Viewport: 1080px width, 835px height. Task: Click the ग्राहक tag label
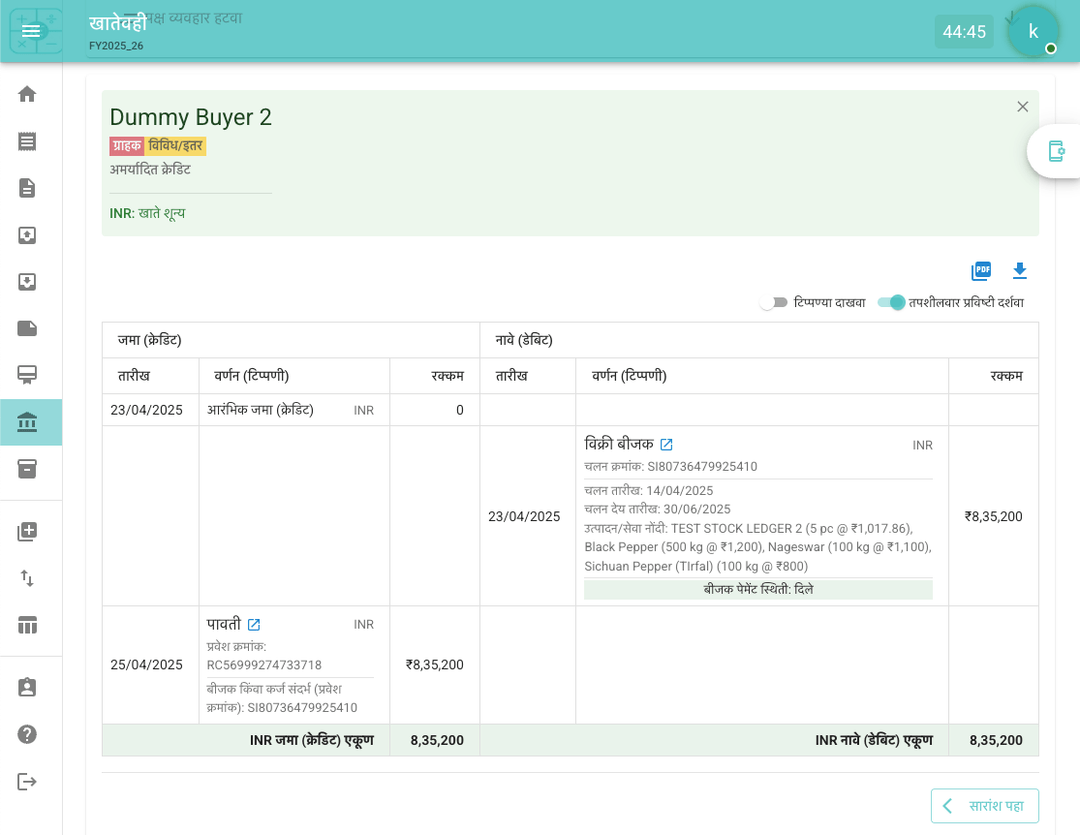point(126,146)
